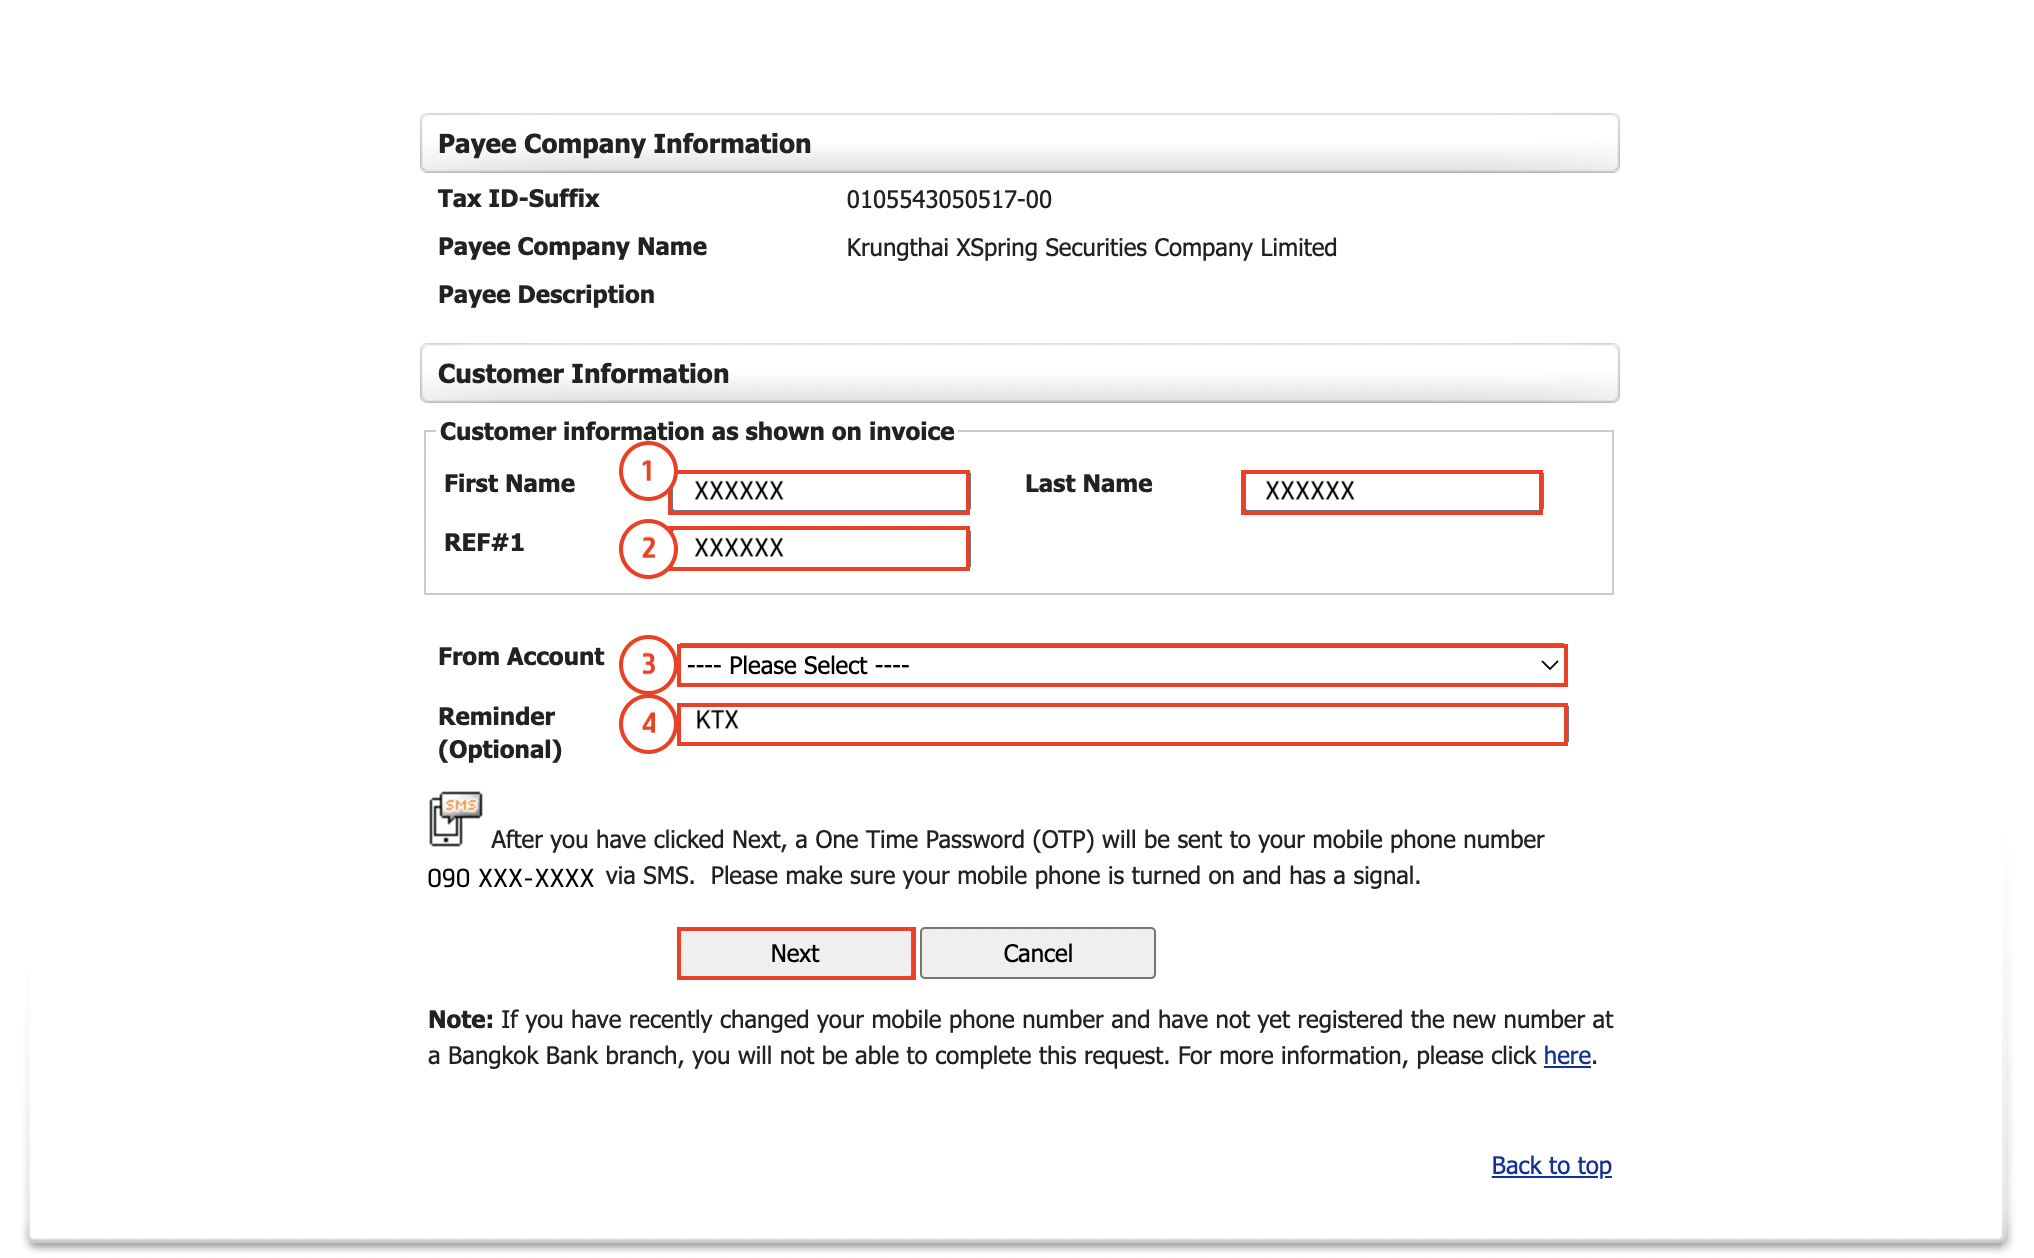Click the Tax ID number 0105543050517-00
The image size is (2034, 1258).
[x=948, y=200]
